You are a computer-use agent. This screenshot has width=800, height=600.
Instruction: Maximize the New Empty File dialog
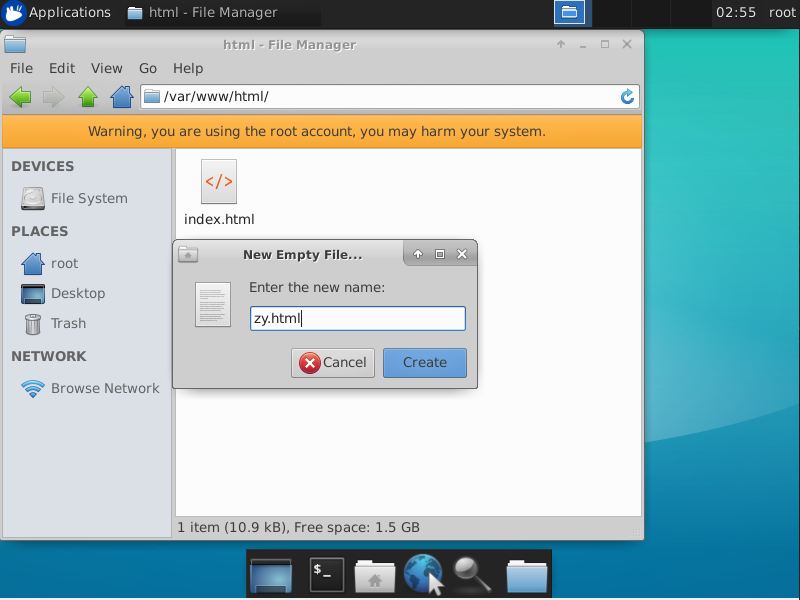(440, 254)
